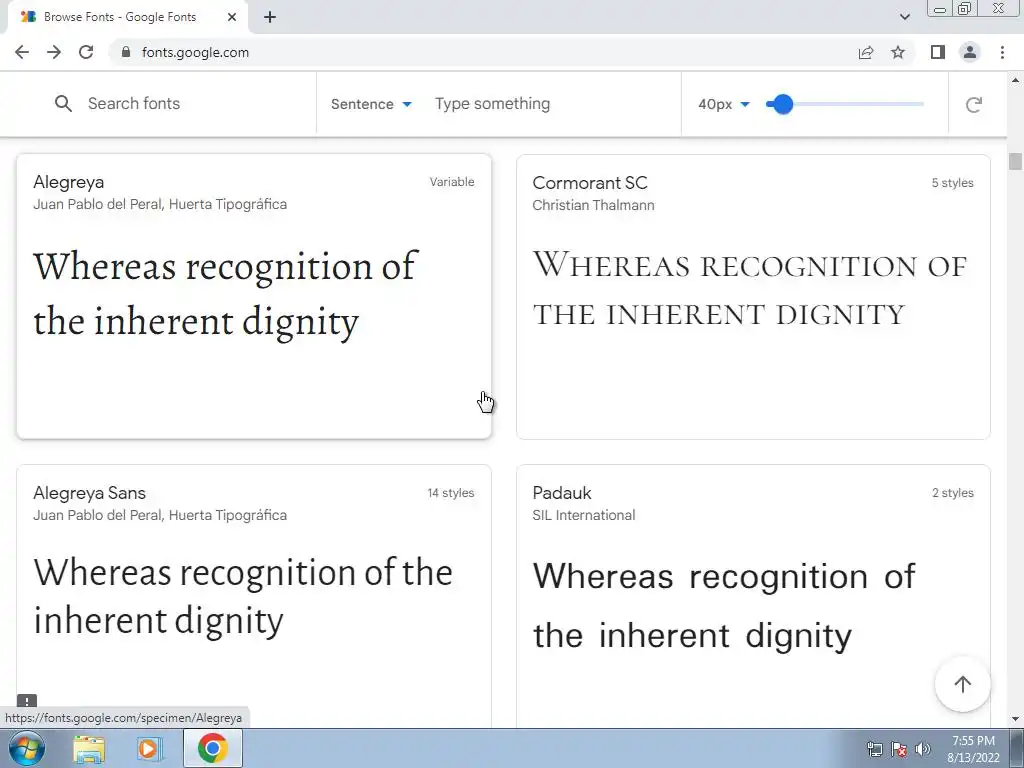Viewport: 1024px width, 768px height.
Task: Open the Chrome three-dot menu
Action: [1002, 52]
